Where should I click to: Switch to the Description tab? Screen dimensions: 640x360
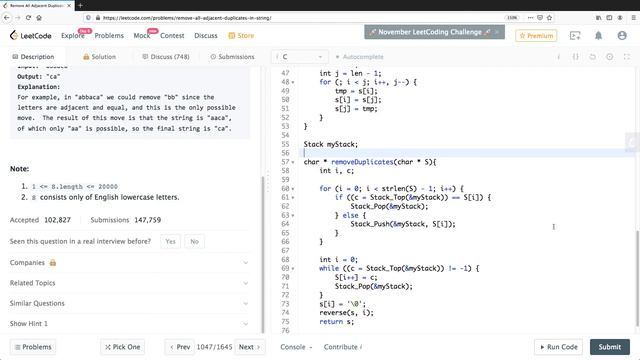coord(33,57)
